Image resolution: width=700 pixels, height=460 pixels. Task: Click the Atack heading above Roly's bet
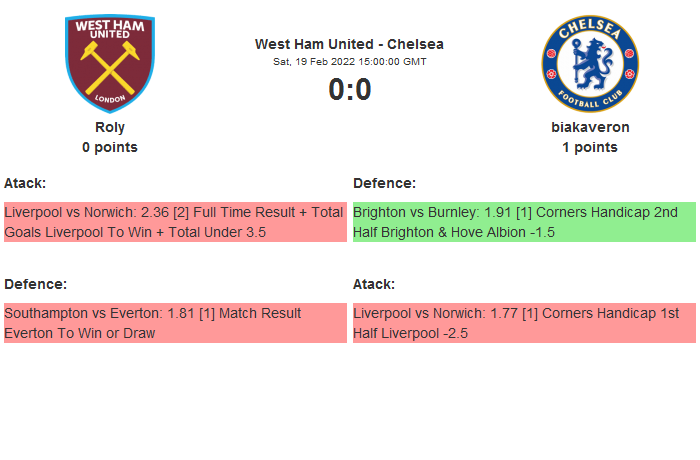25,183
